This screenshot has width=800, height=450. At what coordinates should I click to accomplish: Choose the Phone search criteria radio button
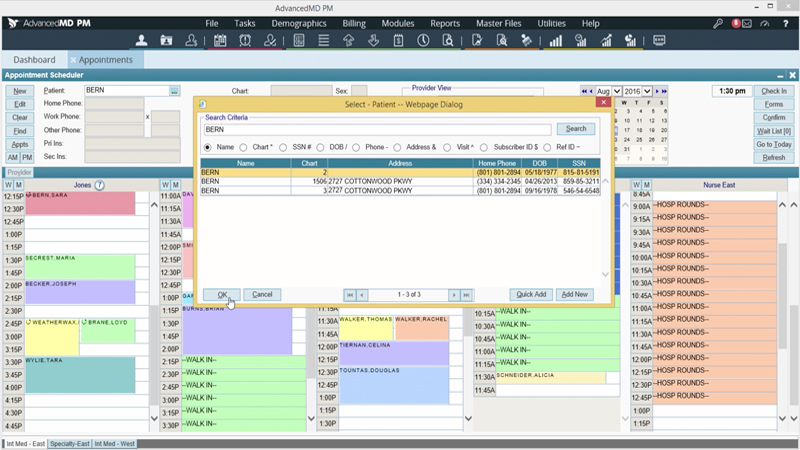356,147
